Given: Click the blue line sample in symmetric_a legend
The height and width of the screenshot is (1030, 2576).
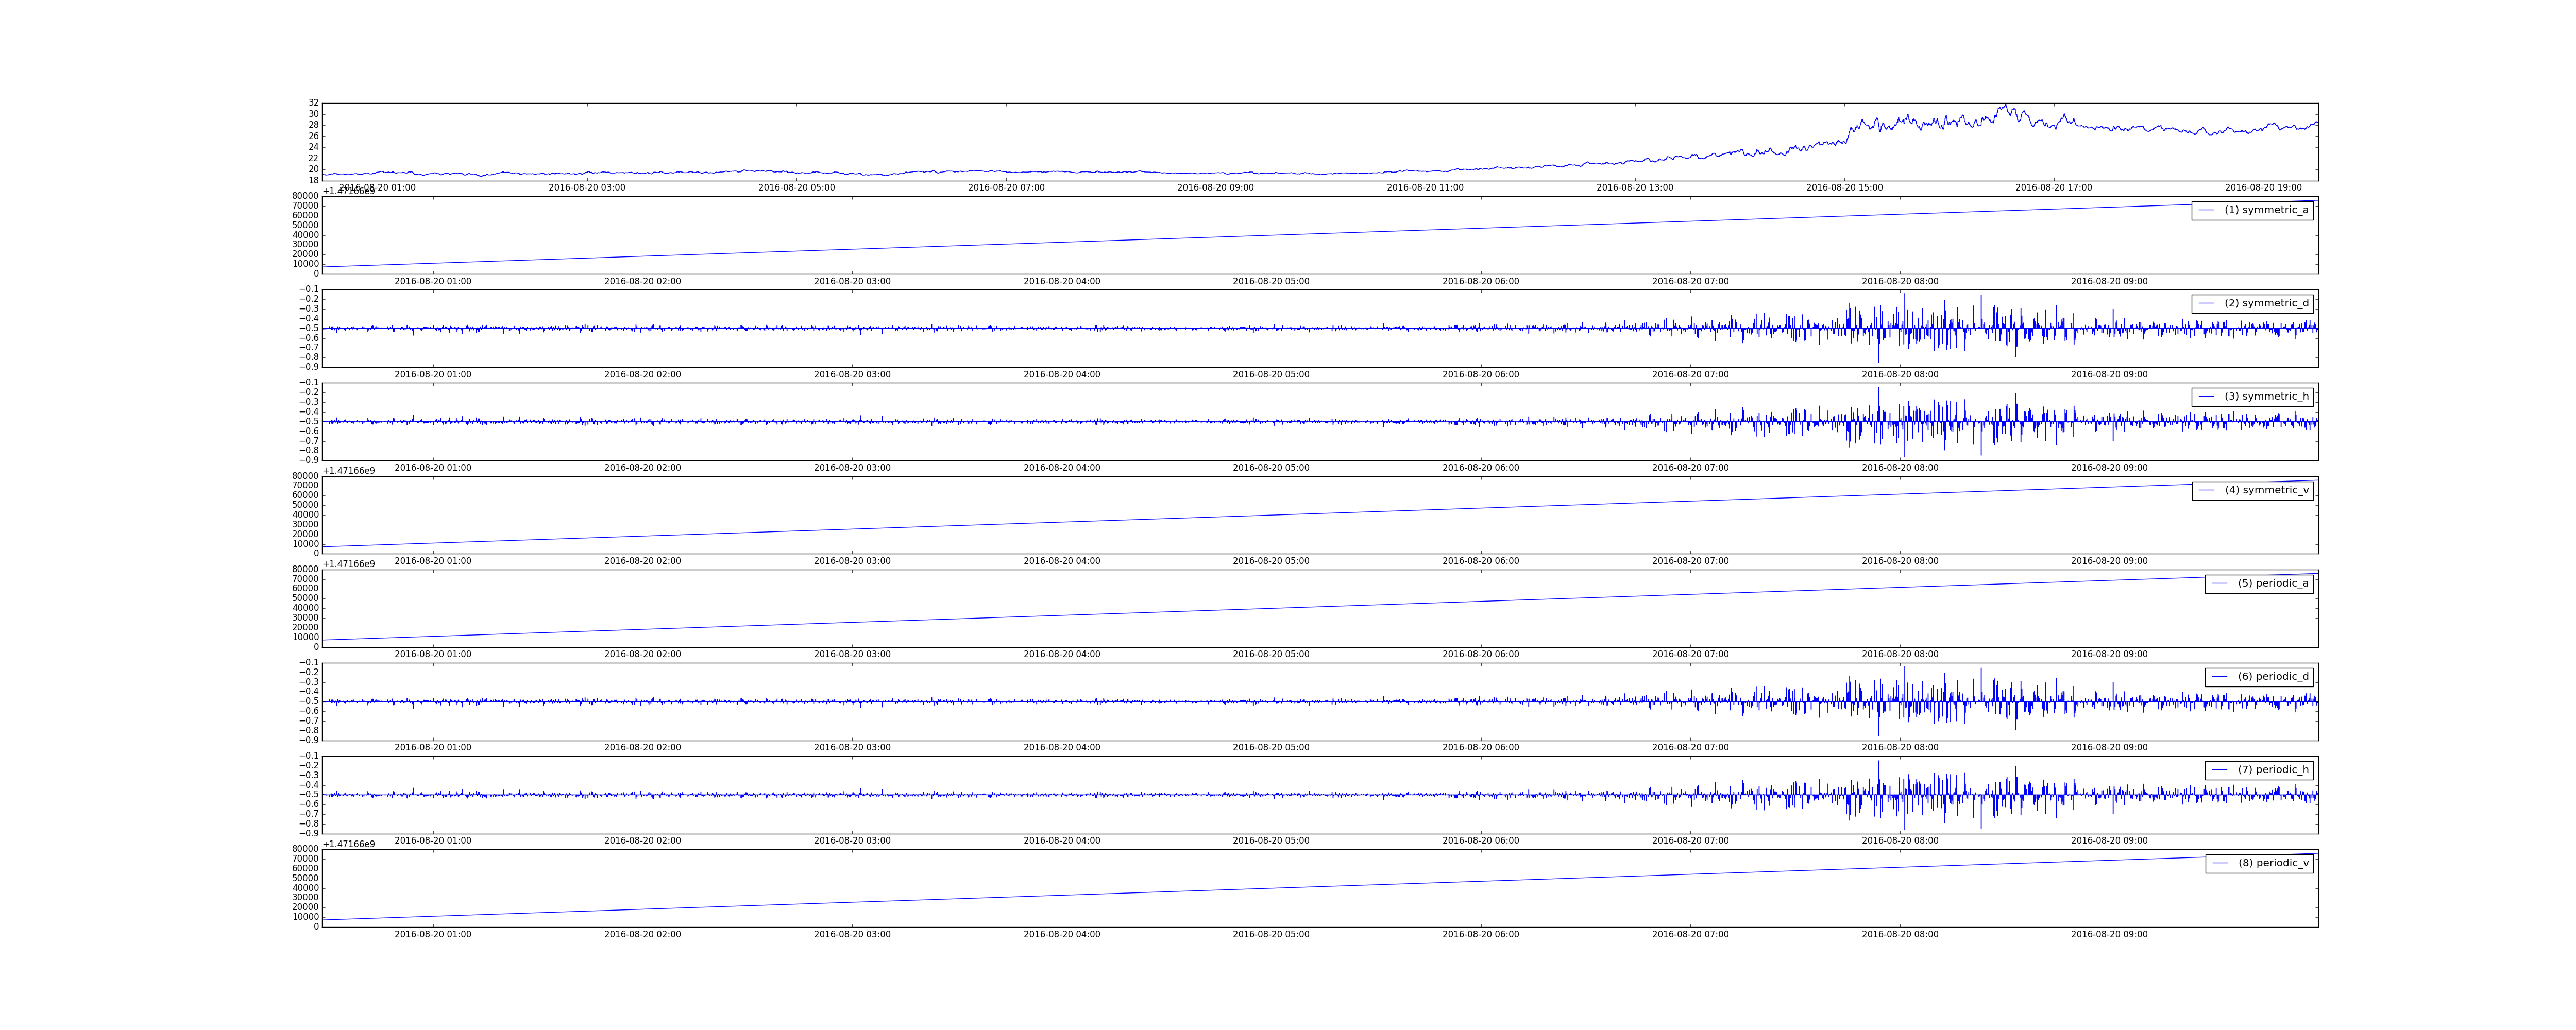Looking at the screenshot, I should pos(2206,210).
